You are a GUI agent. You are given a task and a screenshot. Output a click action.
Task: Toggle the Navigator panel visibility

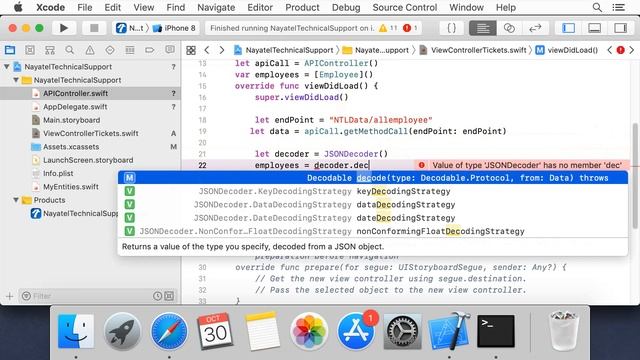[x=568, y=28]
